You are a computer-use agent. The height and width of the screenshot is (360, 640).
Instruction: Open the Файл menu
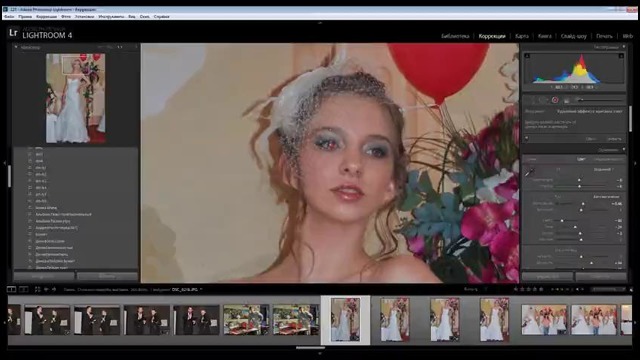9,17
